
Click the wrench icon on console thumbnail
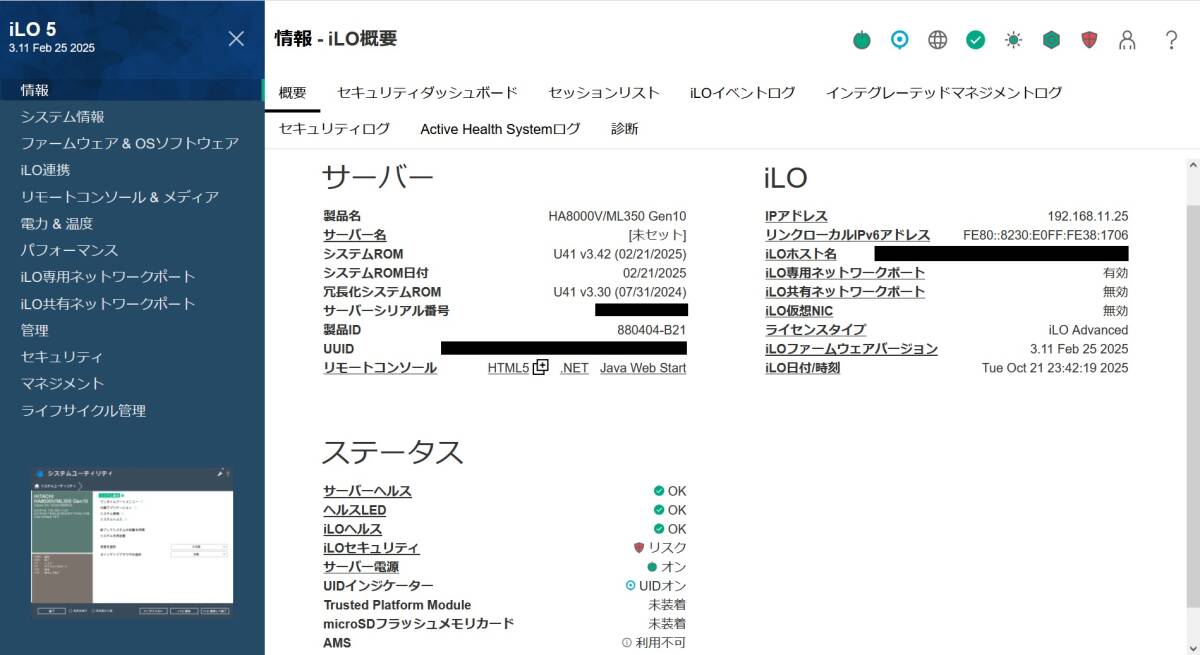[220, 473]
